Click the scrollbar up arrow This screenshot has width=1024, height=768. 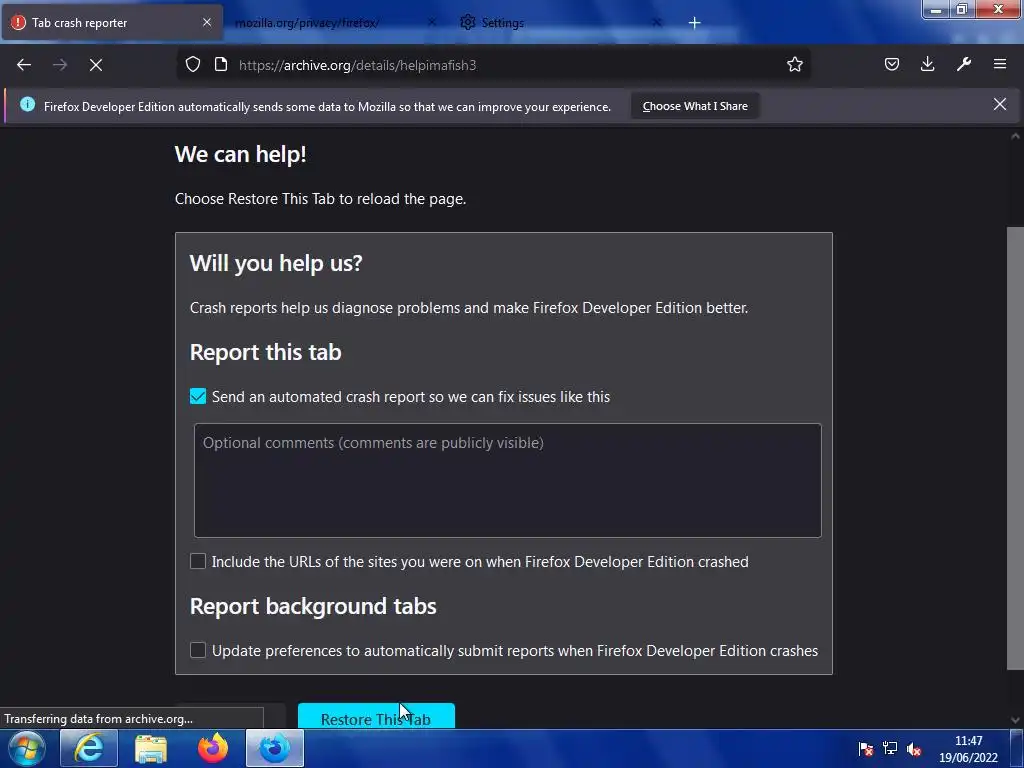coord(1015,136)
